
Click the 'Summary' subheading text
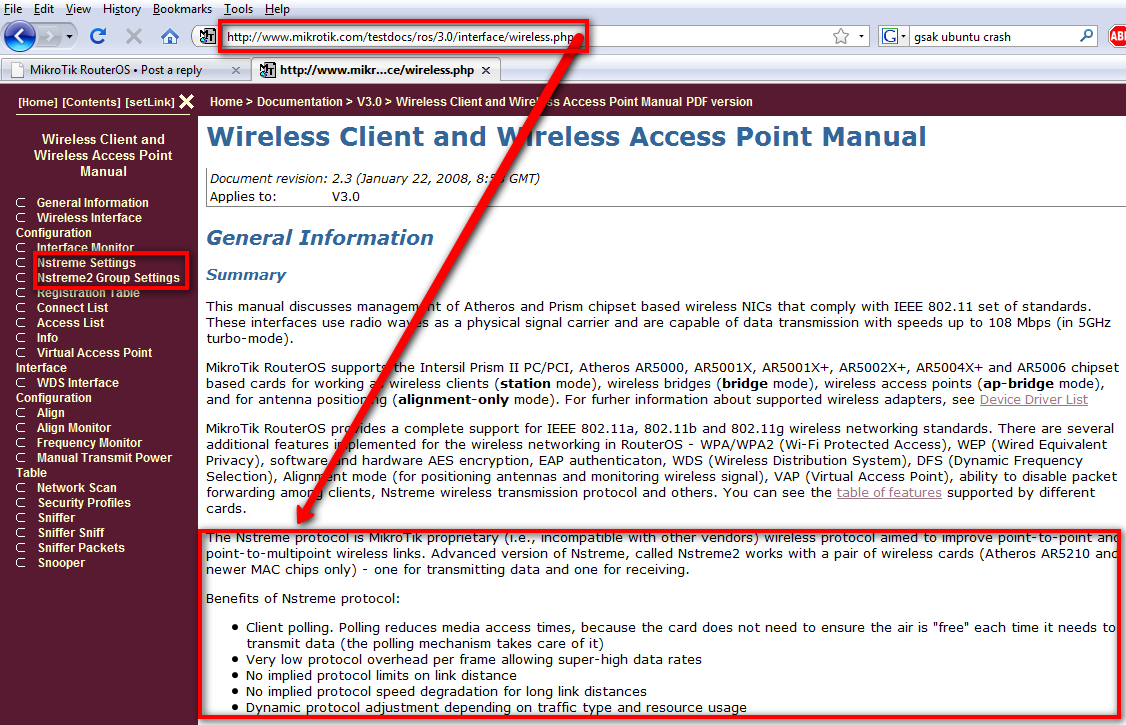tap(246, 275)
